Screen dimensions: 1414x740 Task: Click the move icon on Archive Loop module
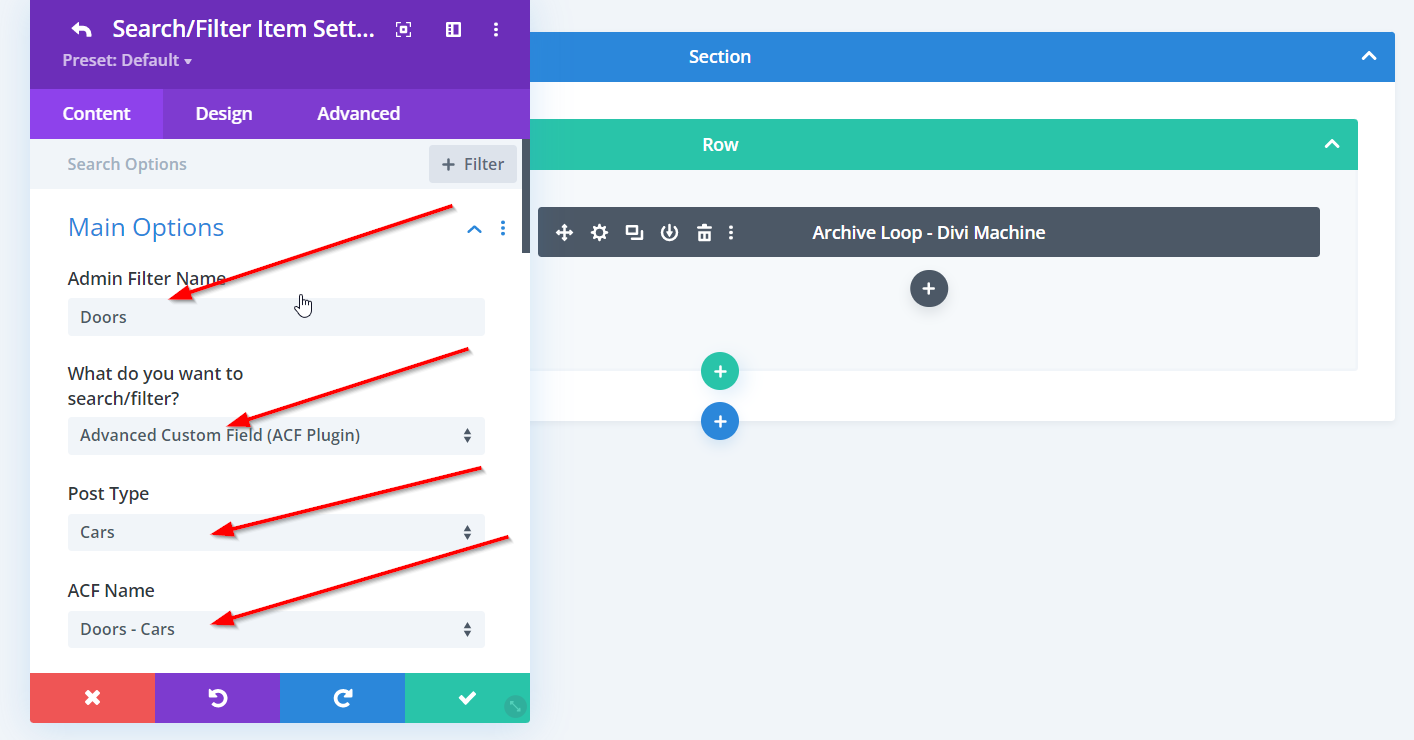(x=564, y=233)
